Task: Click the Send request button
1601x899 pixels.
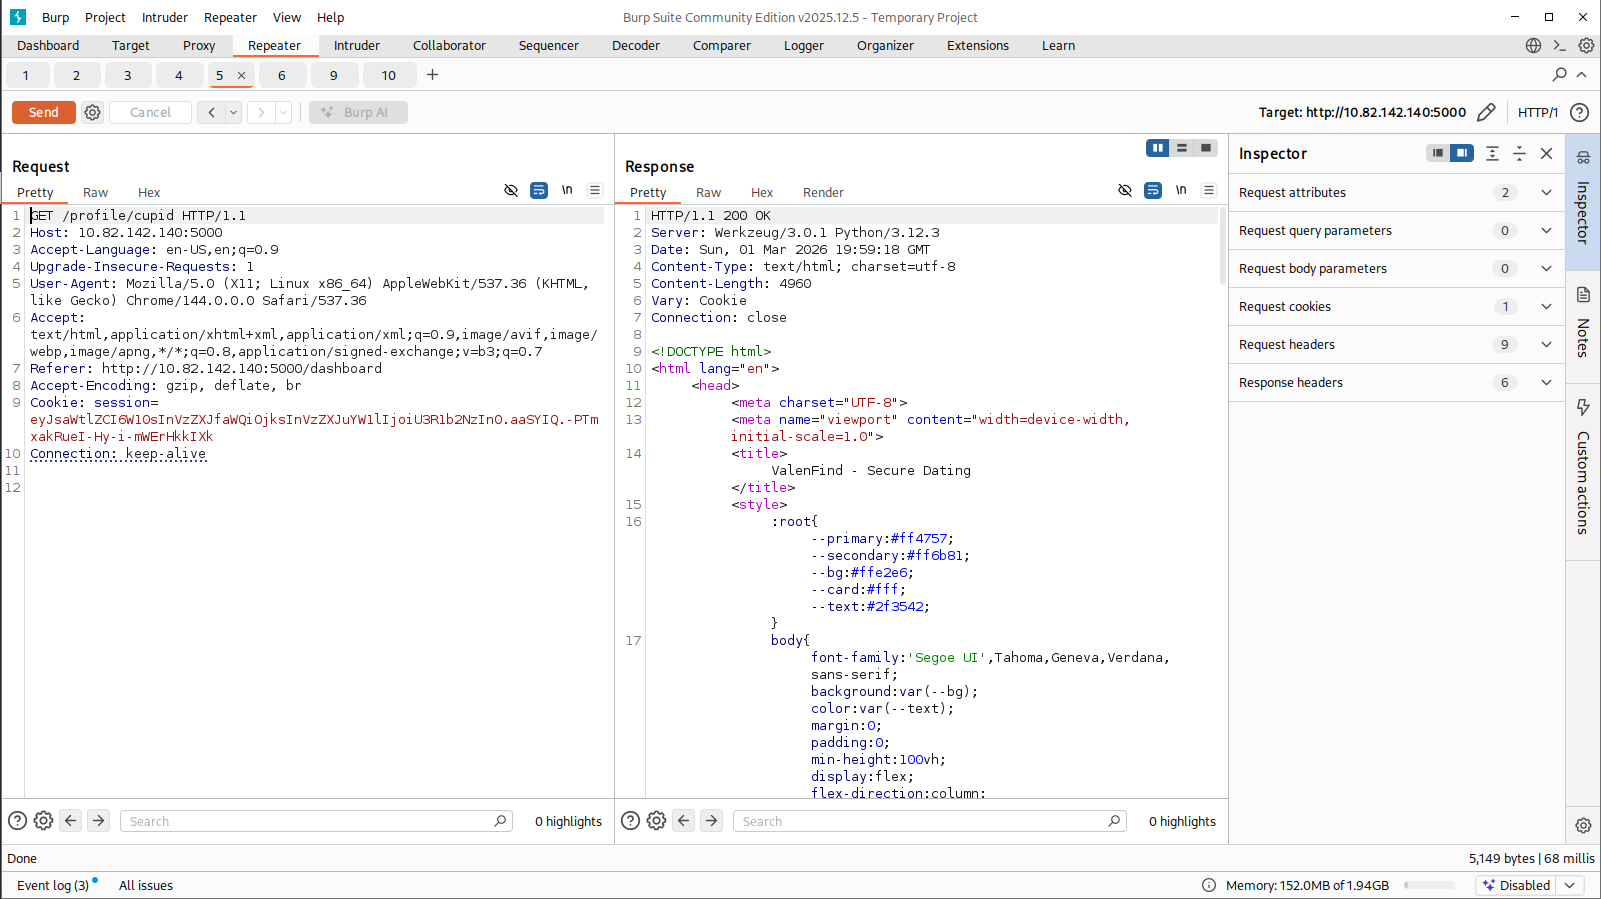Action: (43, 112)
